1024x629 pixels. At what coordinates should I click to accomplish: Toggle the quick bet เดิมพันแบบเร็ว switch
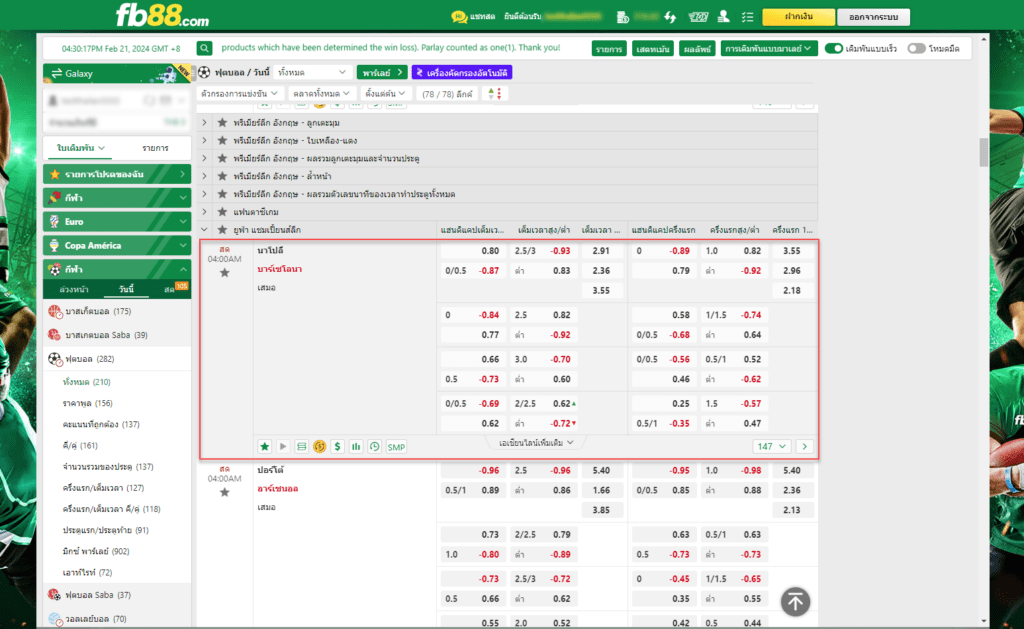coord(833,48)
